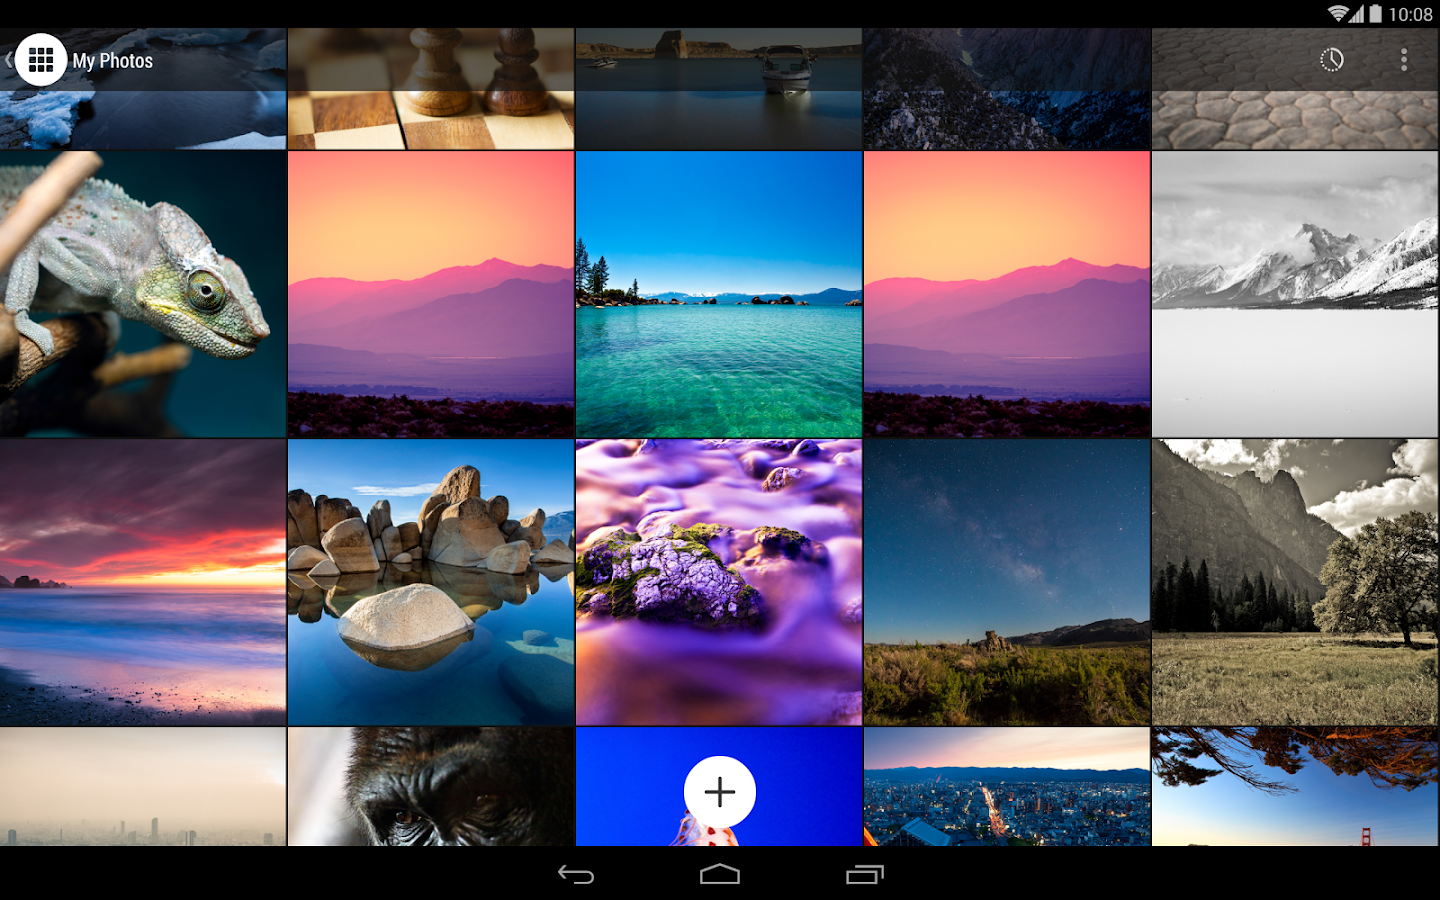This screenshot has height=900, width=1440.
Task: Select the turquoise lake photo
Action: (718, 293)
